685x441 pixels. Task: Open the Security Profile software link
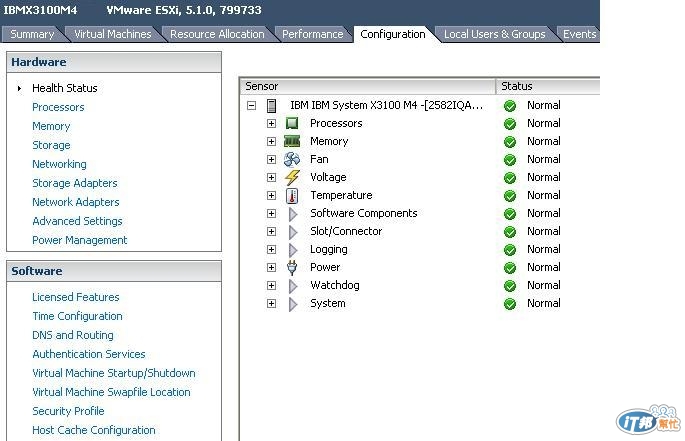point(68,411)
